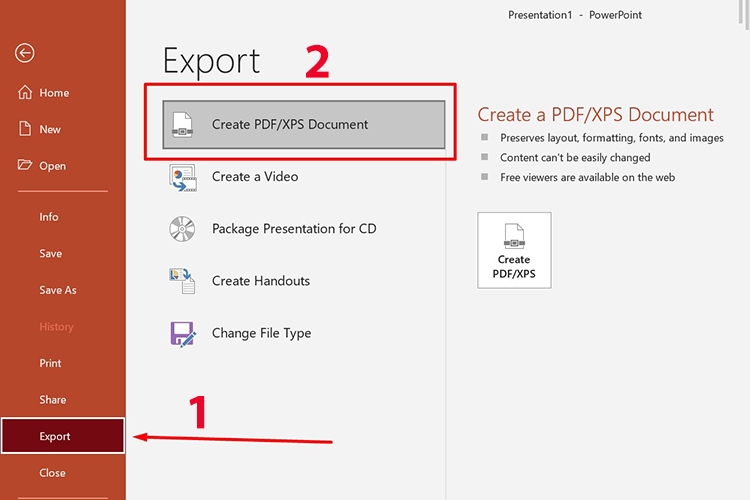Click 'Free viewers are available on the web'
Viewport: 750px width, 500px height.
point(587,178)
